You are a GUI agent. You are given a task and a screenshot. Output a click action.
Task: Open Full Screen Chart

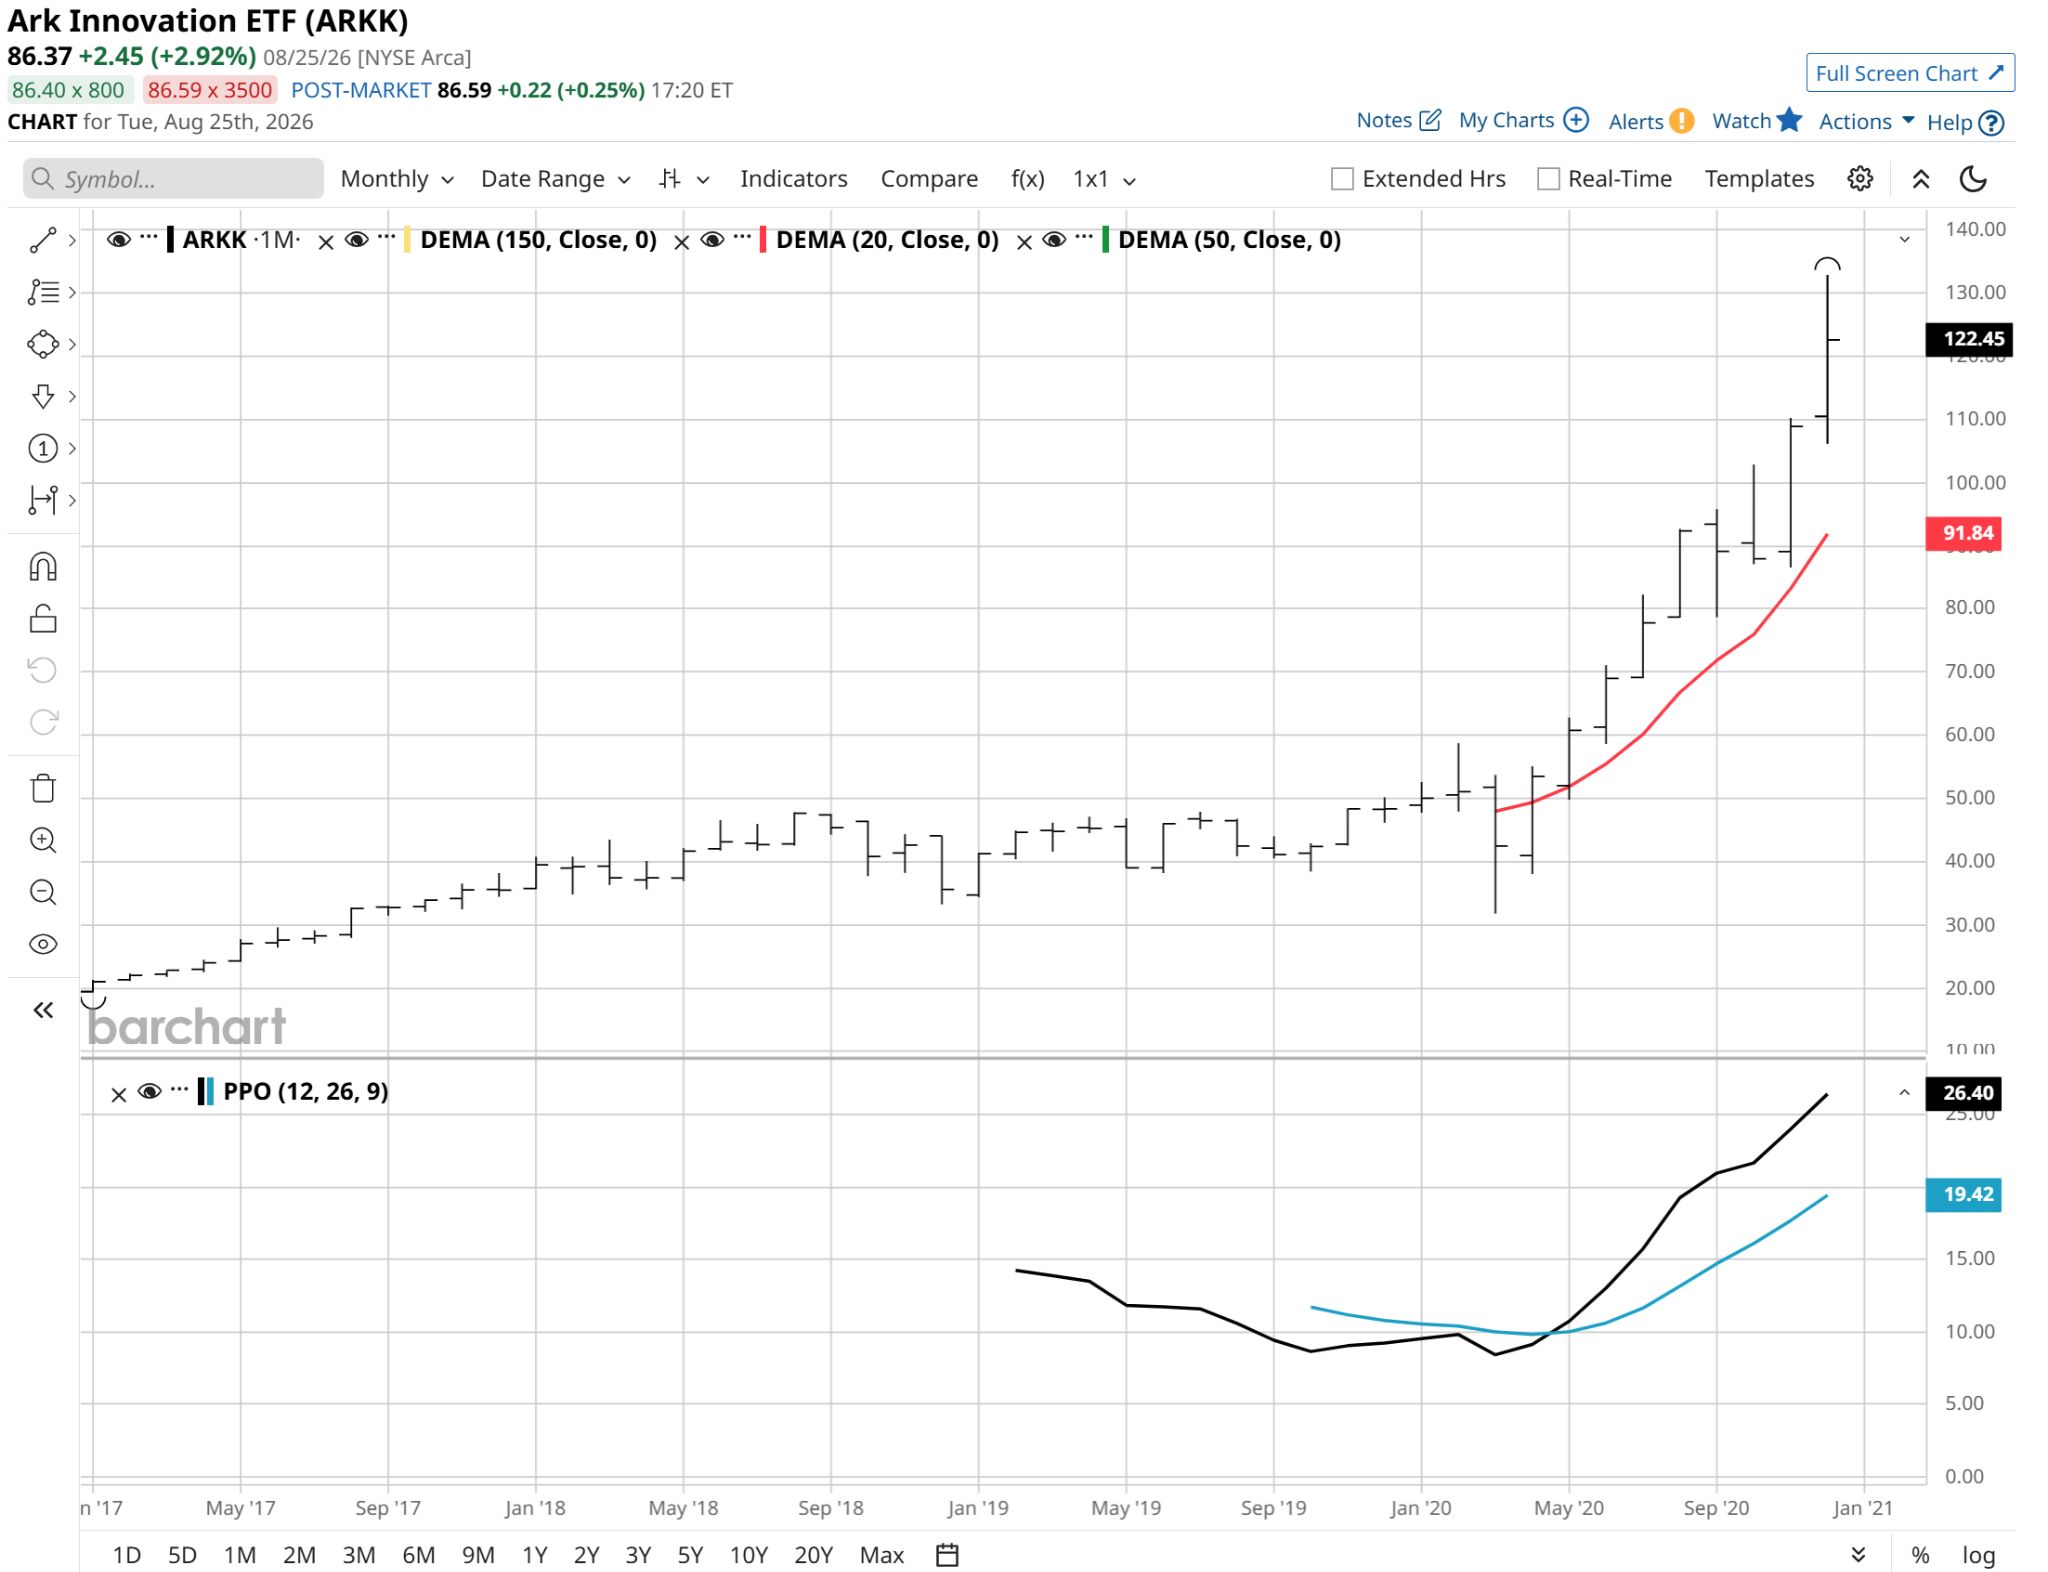point(1909,73)
